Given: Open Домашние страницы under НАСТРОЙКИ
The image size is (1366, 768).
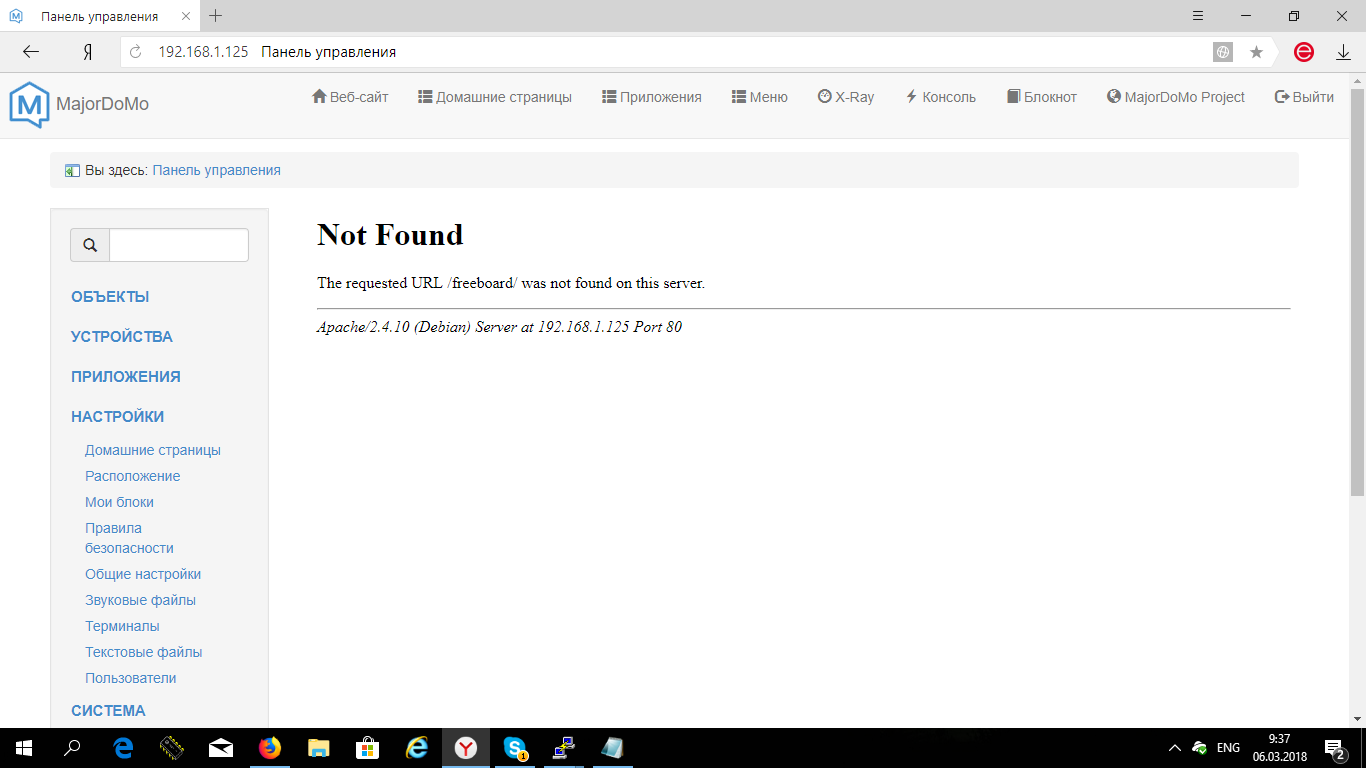Looking at the screenshot, I should point(153,450).
